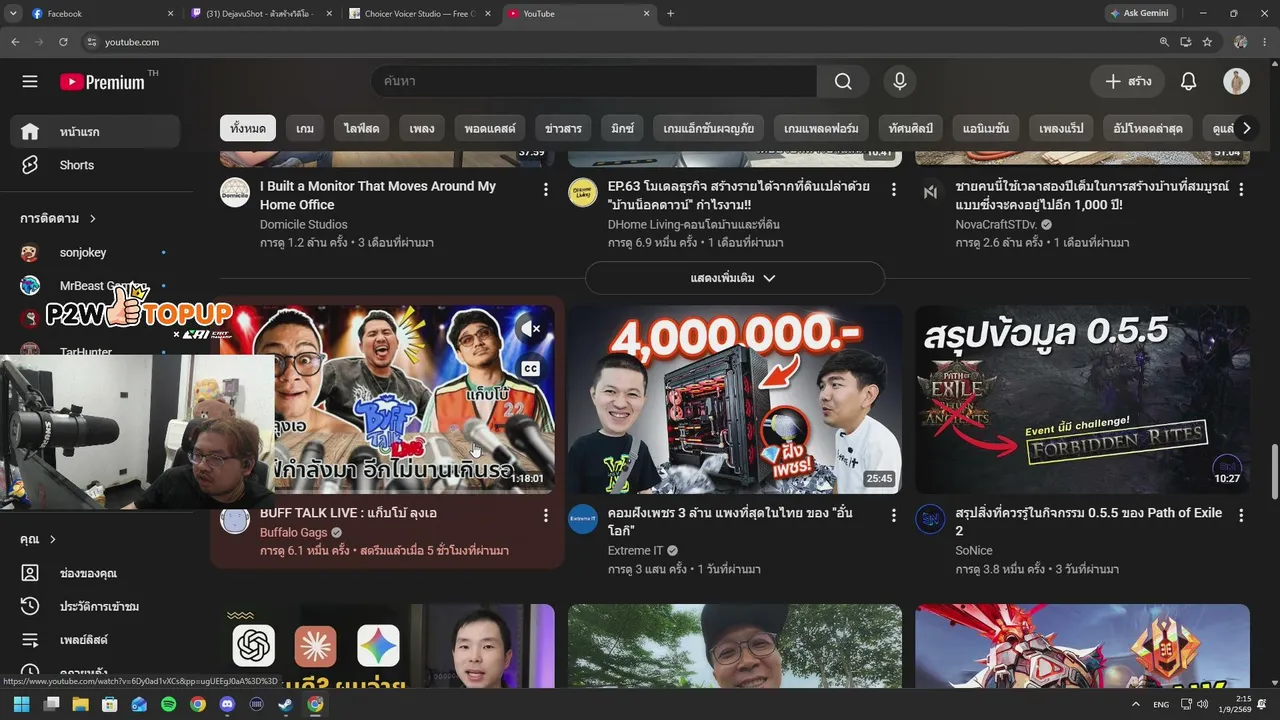The width and height of the screenshot is (1280, 720).
Task: Open options for EP.63 video
Action: pyautogui.click(x=893, y=189)
